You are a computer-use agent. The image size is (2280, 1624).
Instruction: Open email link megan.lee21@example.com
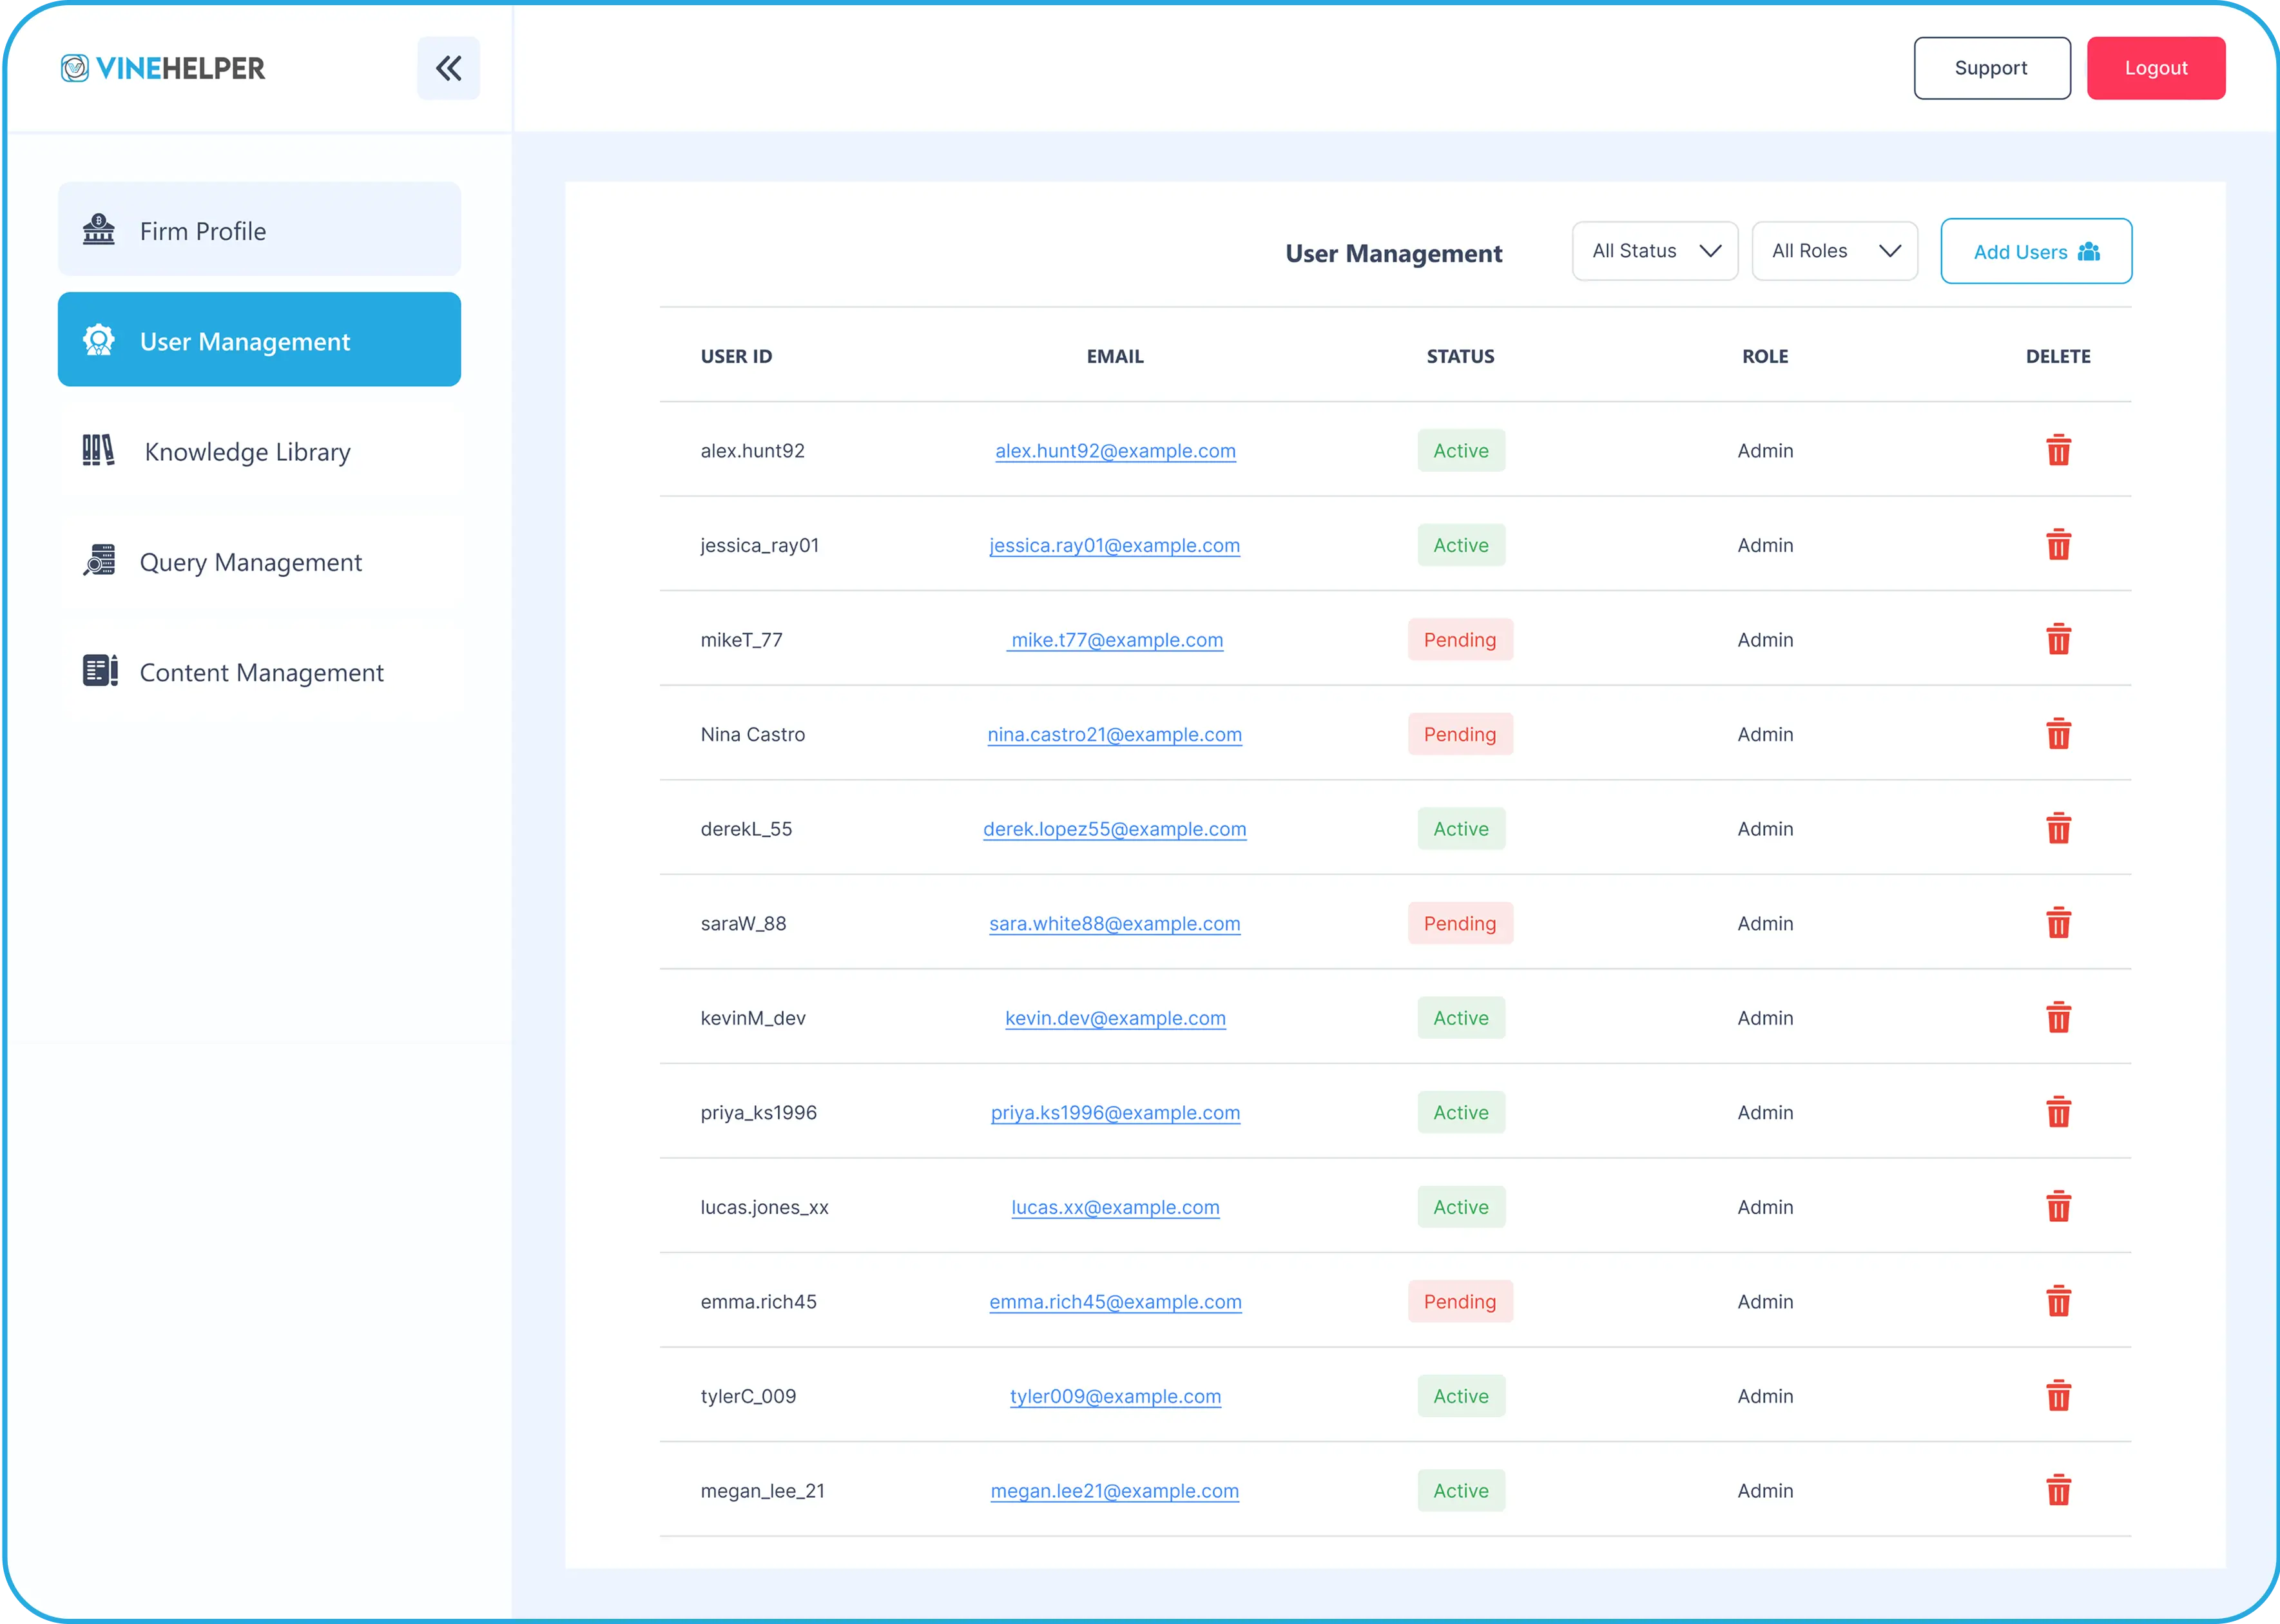point(1115,1490)
